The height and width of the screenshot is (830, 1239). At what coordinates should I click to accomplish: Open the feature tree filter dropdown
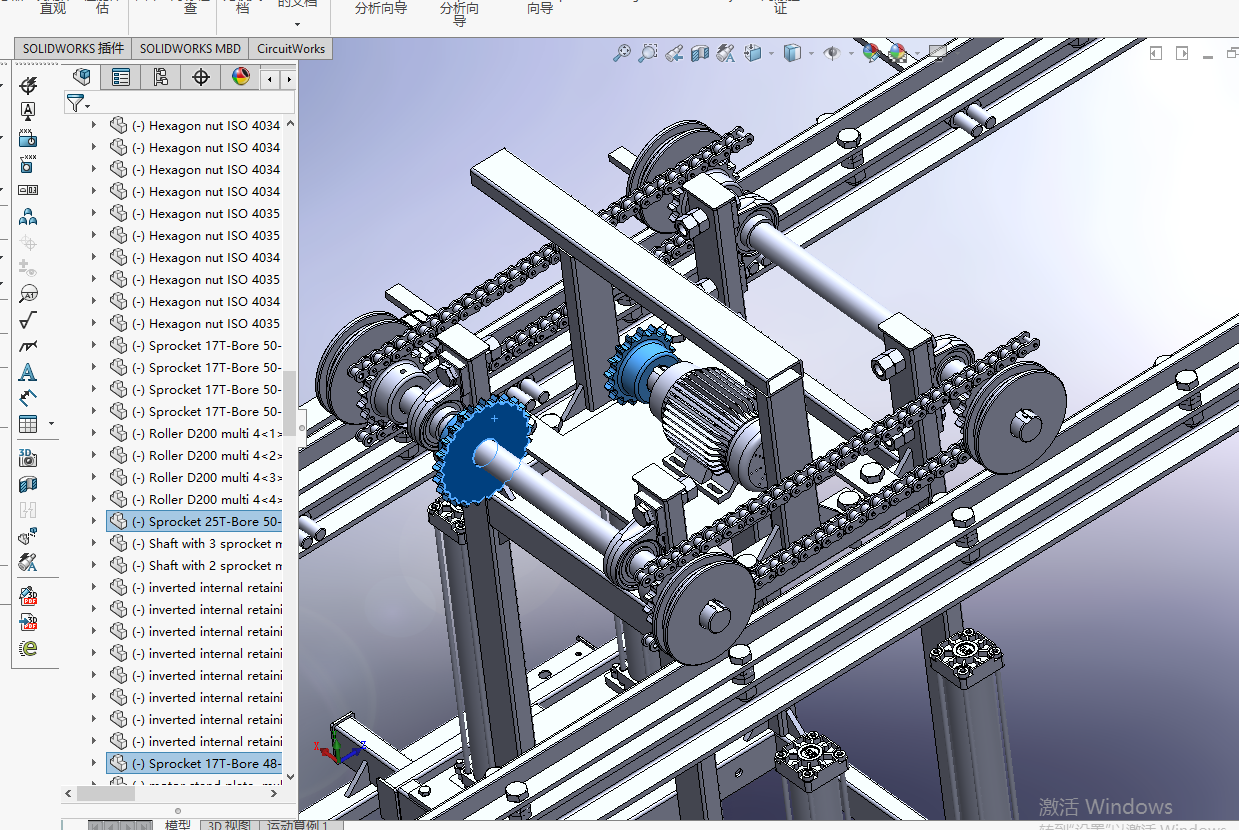[x=78, y=102]
